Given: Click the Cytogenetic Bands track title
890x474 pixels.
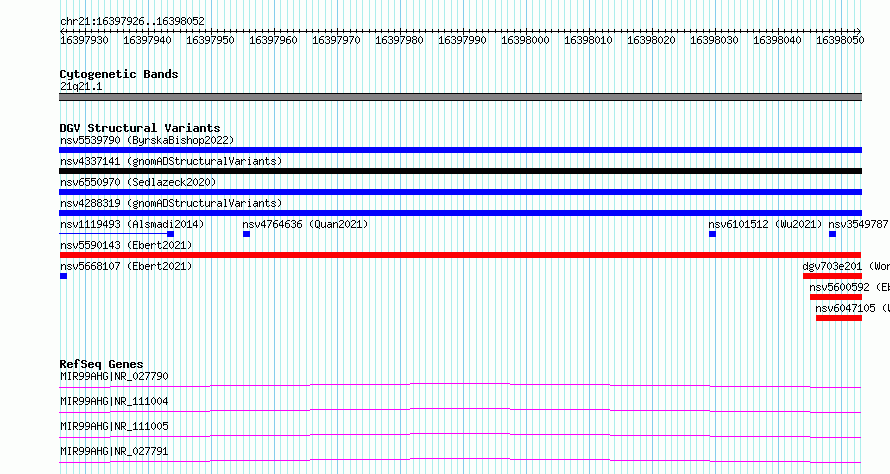Looking at the screenshot, I should coord(119,74).
